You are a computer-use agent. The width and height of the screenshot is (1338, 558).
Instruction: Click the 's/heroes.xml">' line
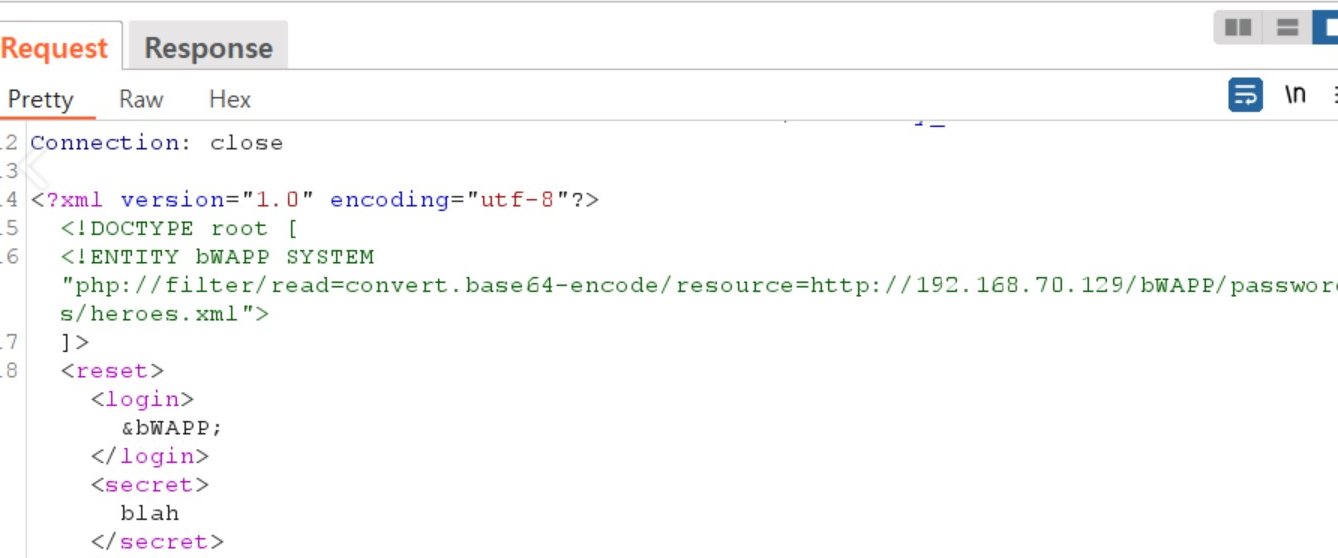pos(164,314)
